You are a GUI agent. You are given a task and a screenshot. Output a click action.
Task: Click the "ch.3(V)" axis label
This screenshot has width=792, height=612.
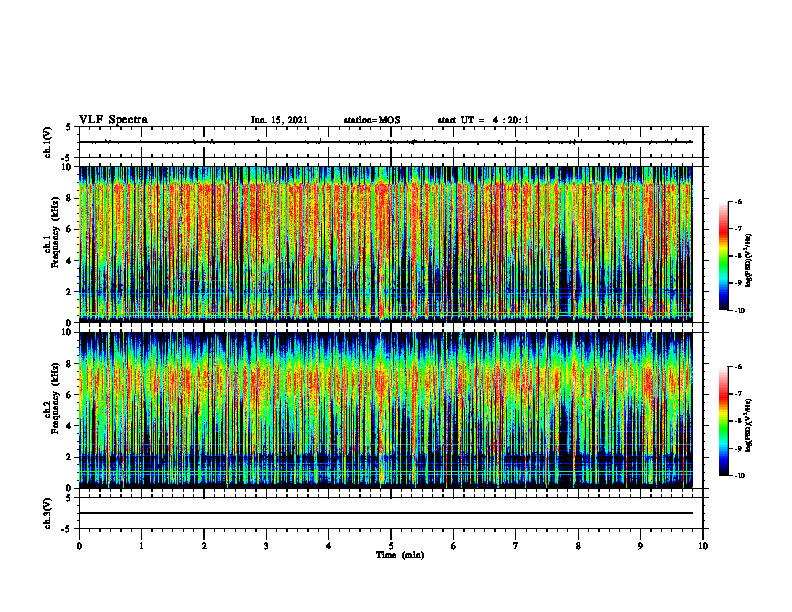click(x=48, y=513)
